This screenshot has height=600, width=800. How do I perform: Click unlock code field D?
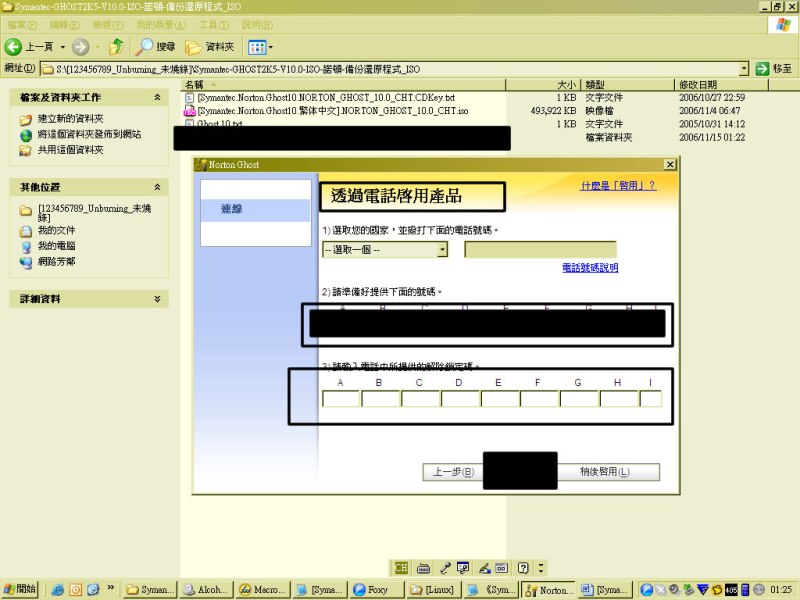click(x=460, y=398)
